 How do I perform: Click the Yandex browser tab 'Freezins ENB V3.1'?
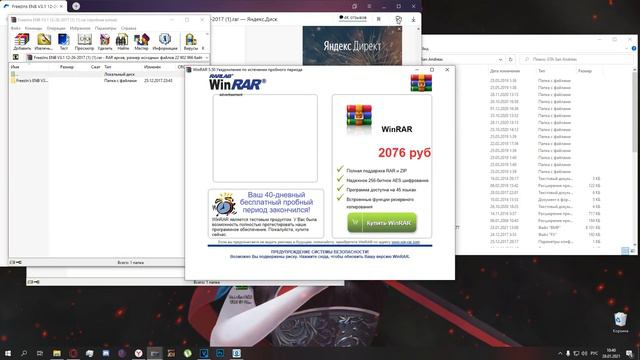33,7
